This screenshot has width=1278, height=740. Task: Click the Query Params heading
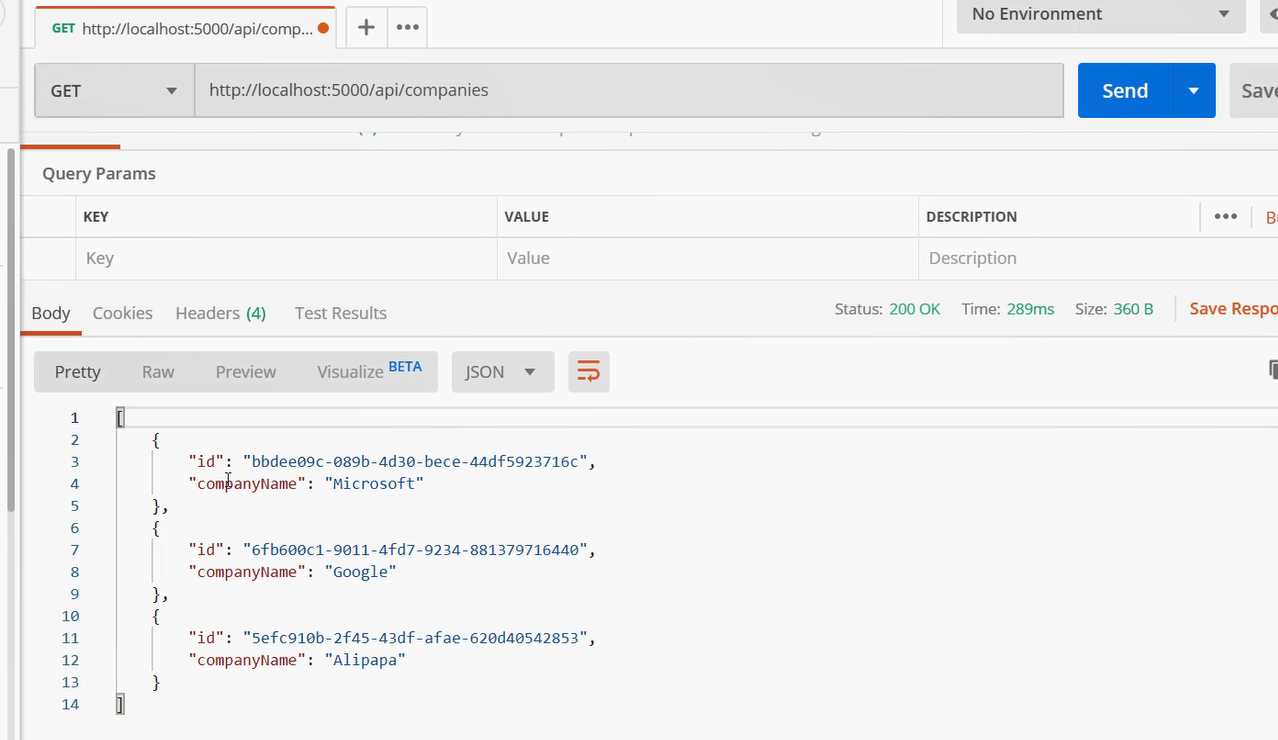click(99, 173)
